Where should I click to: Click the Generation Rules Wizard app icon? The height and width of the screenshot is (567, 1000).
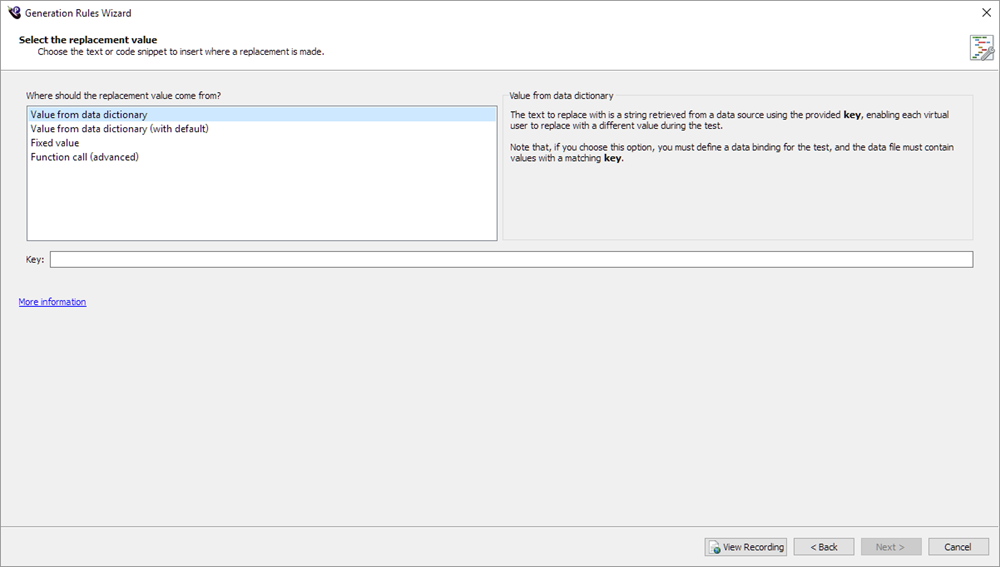[13, 13]
